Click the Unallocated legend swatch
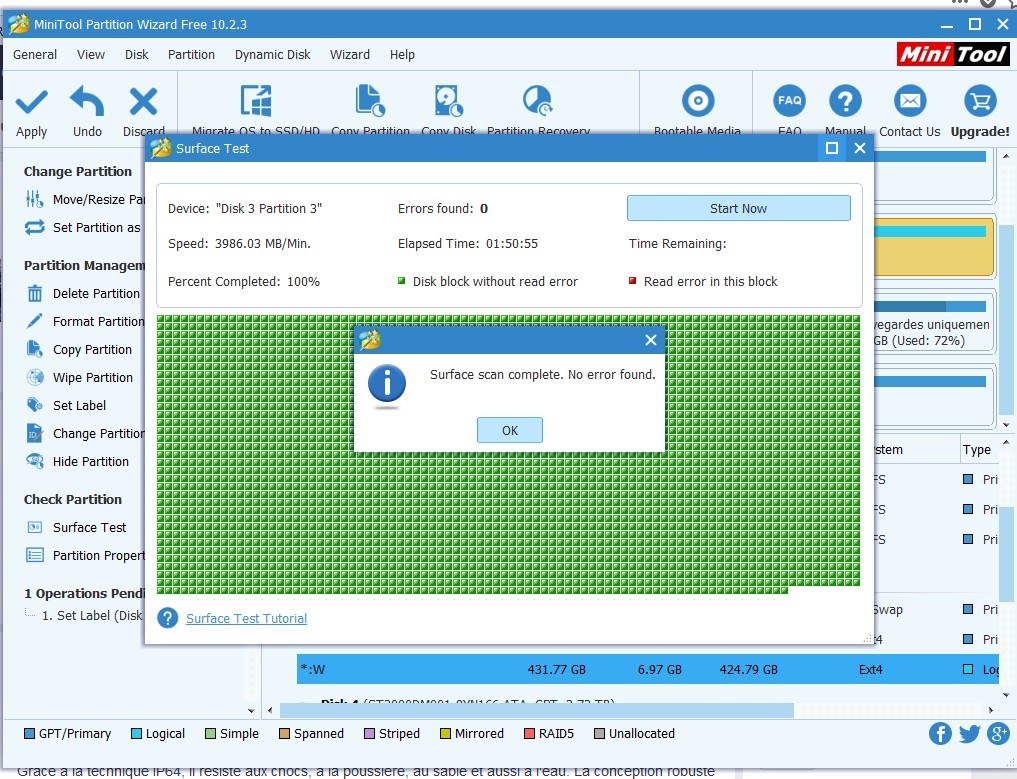1017x779 pixels. point(599,734)
